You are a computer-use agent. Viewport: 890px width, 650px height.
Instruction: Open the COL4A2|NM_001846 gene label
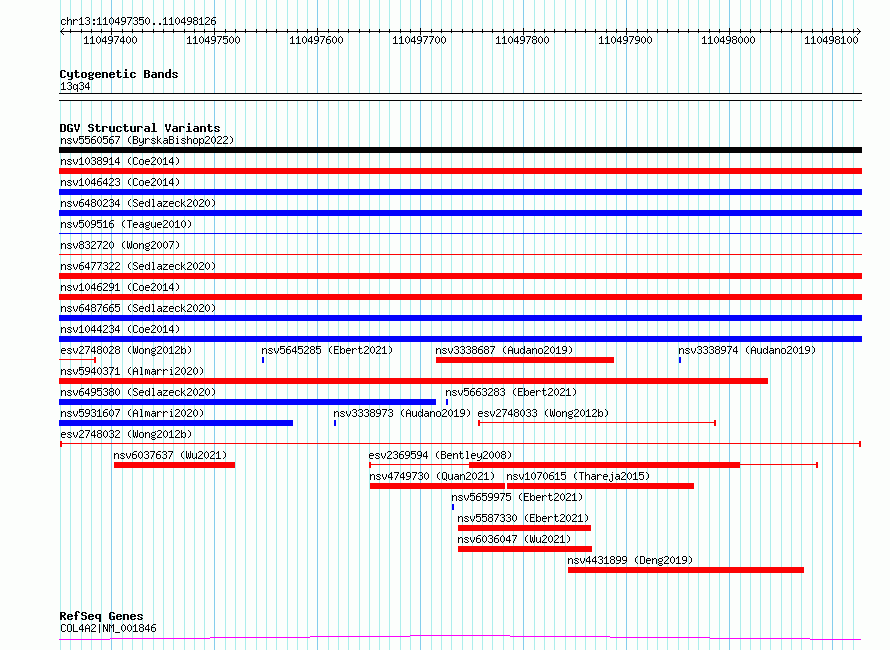click(x=108, y=628)
